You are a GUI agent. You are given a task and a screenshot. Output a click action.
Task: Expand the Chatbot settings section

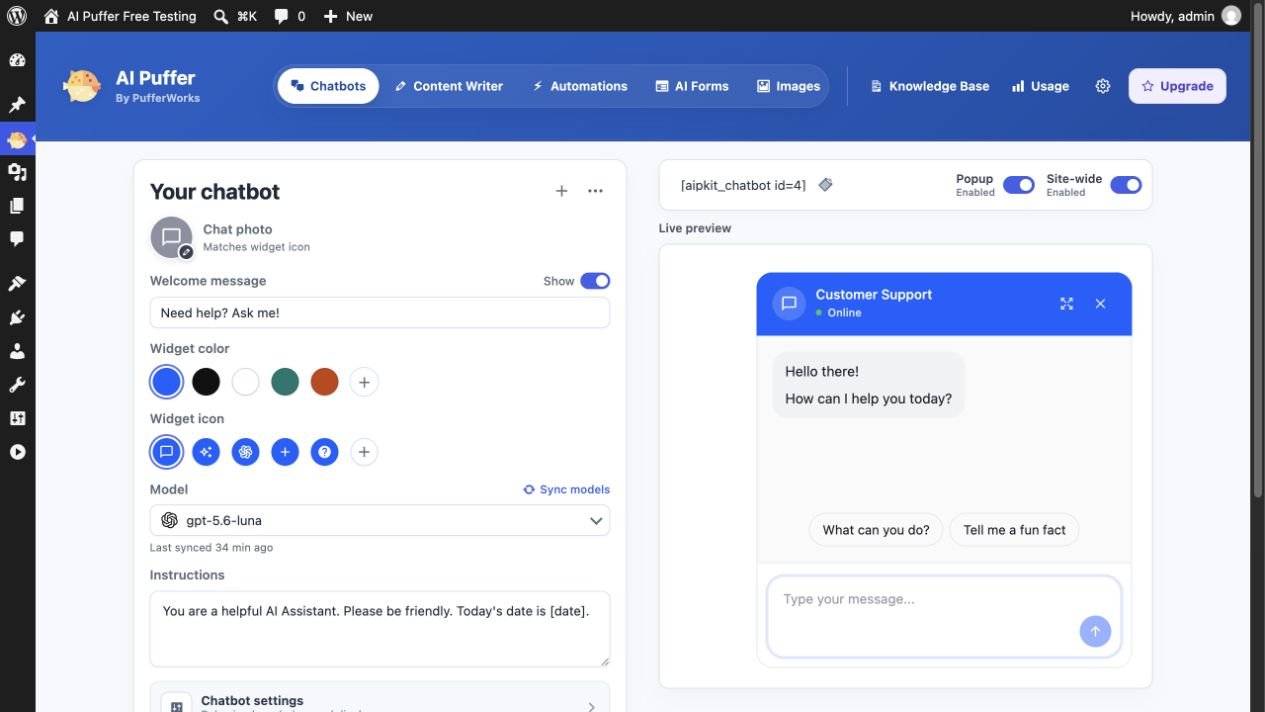[x=380, y=700]
